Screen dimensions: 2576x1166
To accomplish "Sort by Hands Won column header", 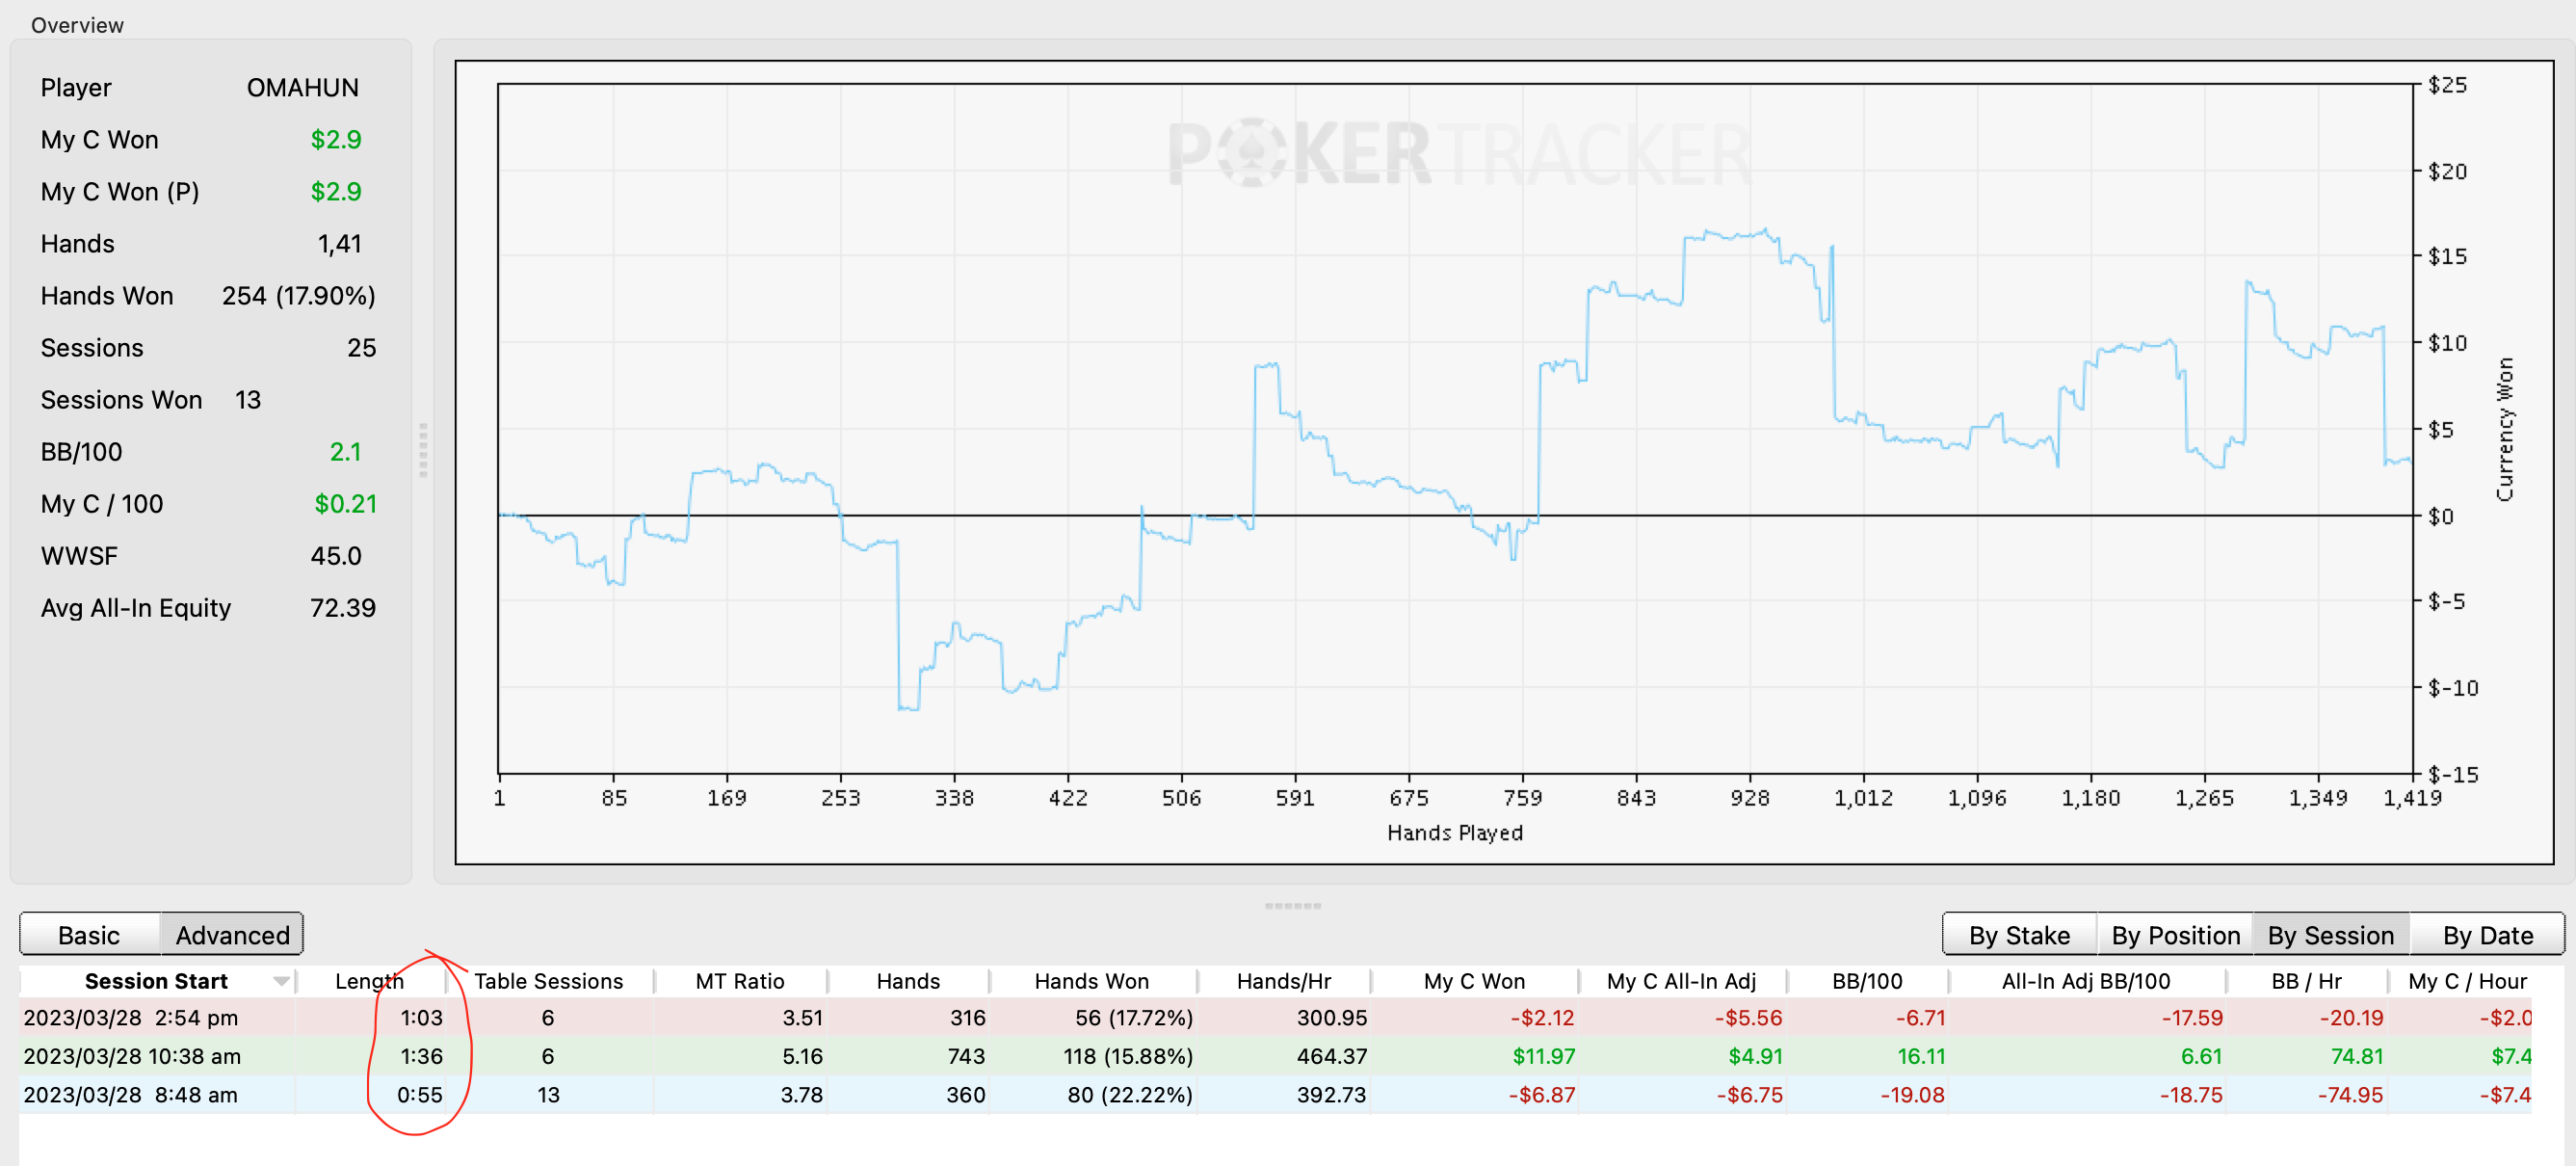I will [1091, 980].
